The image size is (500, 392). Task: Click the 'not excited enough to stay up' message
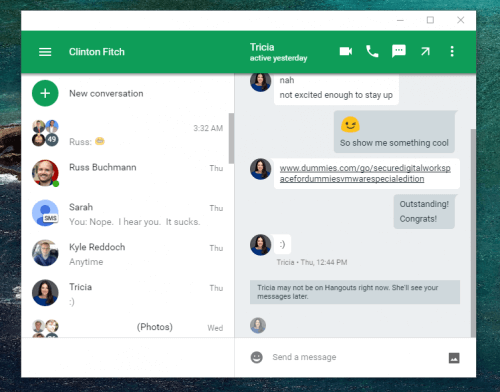336,95
